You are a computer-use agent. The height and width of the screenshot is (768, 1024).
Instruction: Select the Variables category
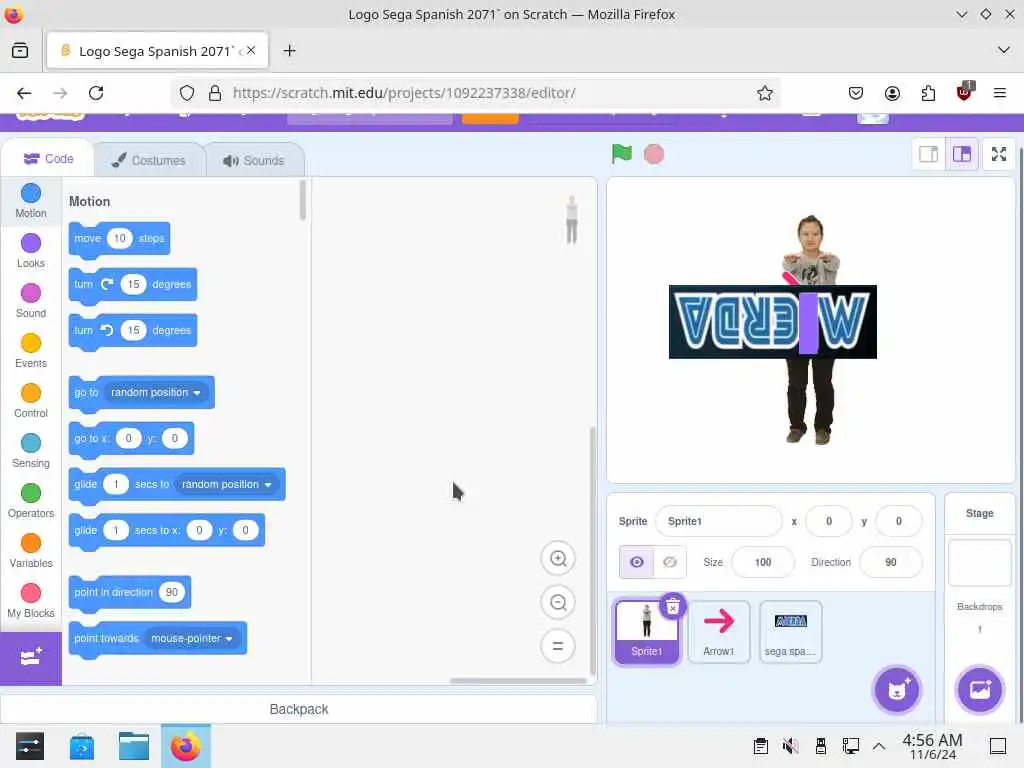click(31, 551)
